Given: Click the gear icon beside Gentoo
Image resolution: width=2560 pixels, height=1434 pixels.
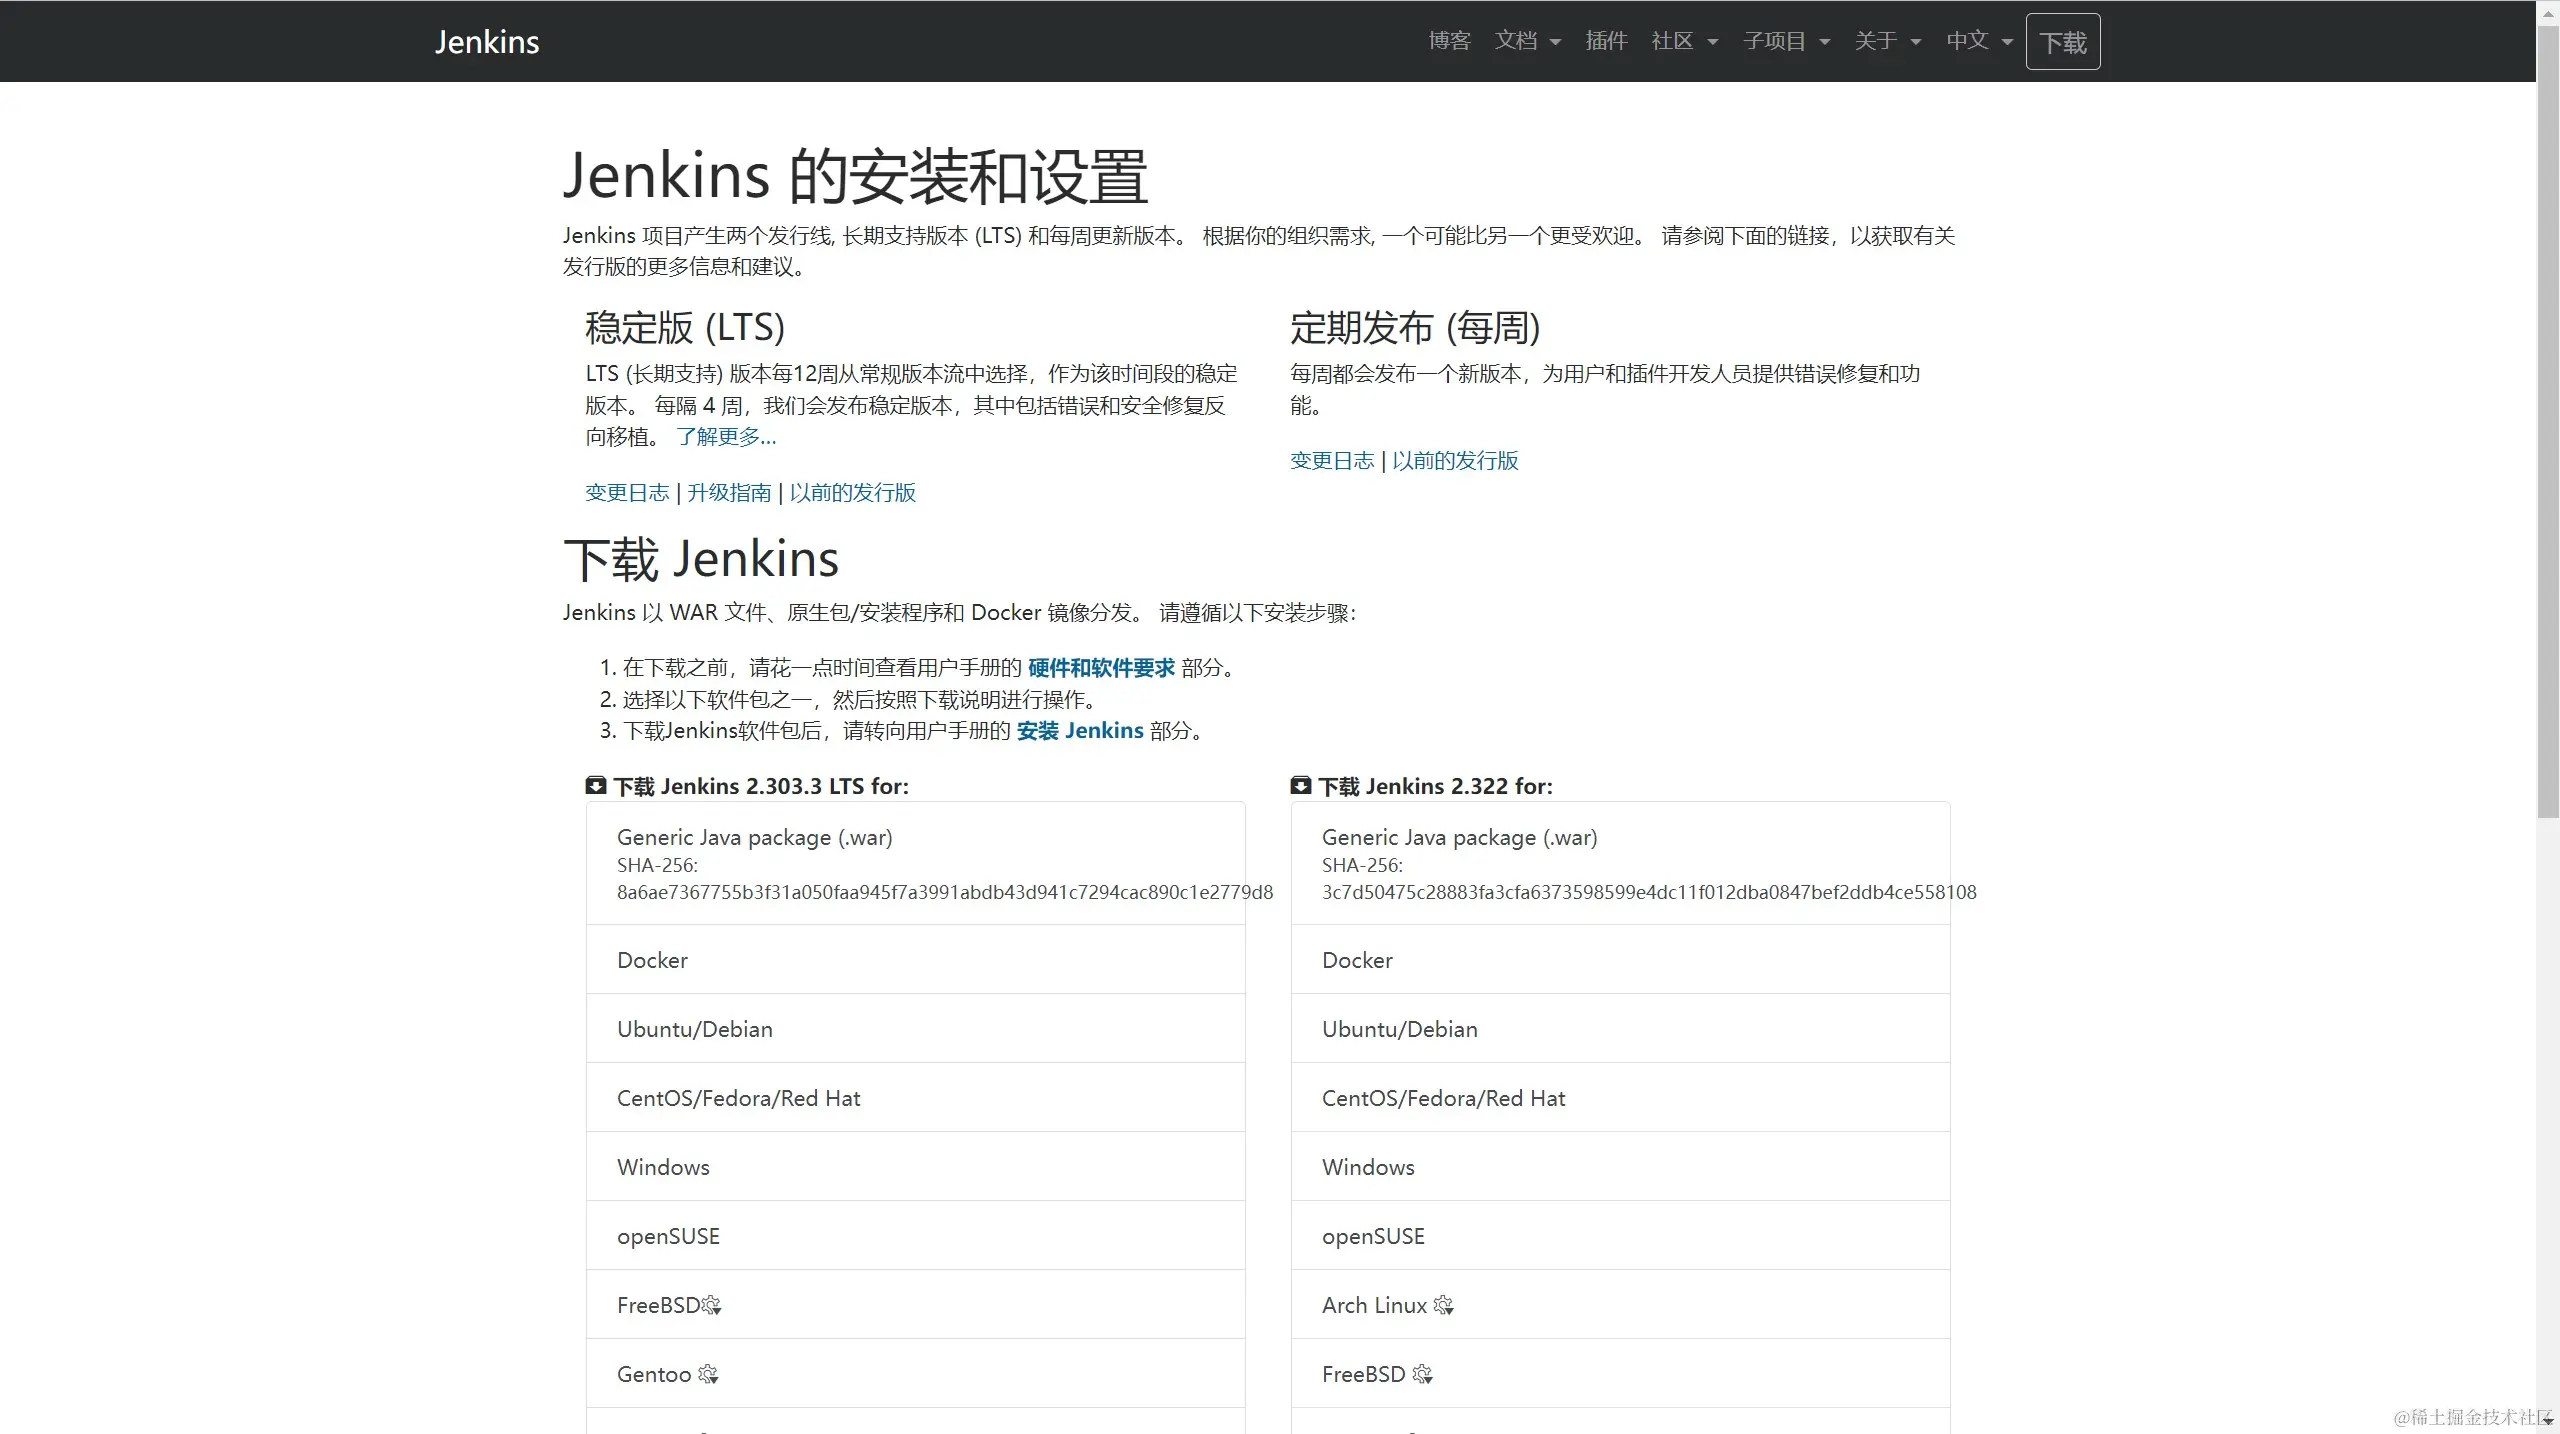Looking at the screenshot, I should [708, 1374].
